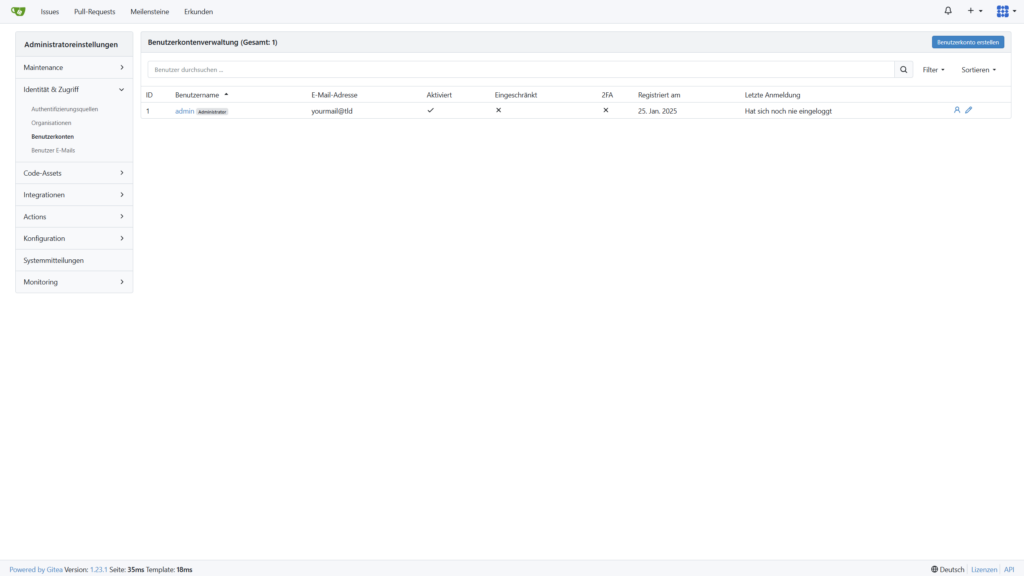Screen dimensions: 1024x576
Task: Open the plus create menu
Action: click(x=974, y=11)
